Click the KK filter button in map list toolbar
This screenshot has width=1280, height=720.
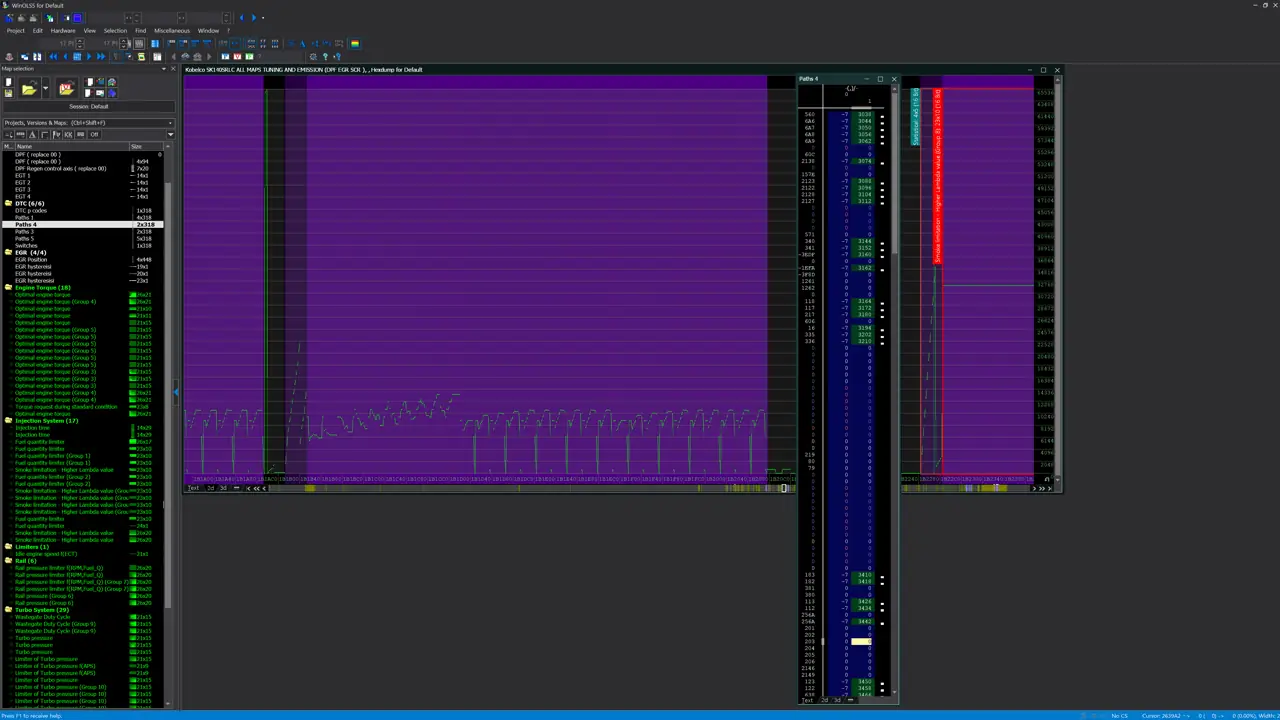click(68, 134)
